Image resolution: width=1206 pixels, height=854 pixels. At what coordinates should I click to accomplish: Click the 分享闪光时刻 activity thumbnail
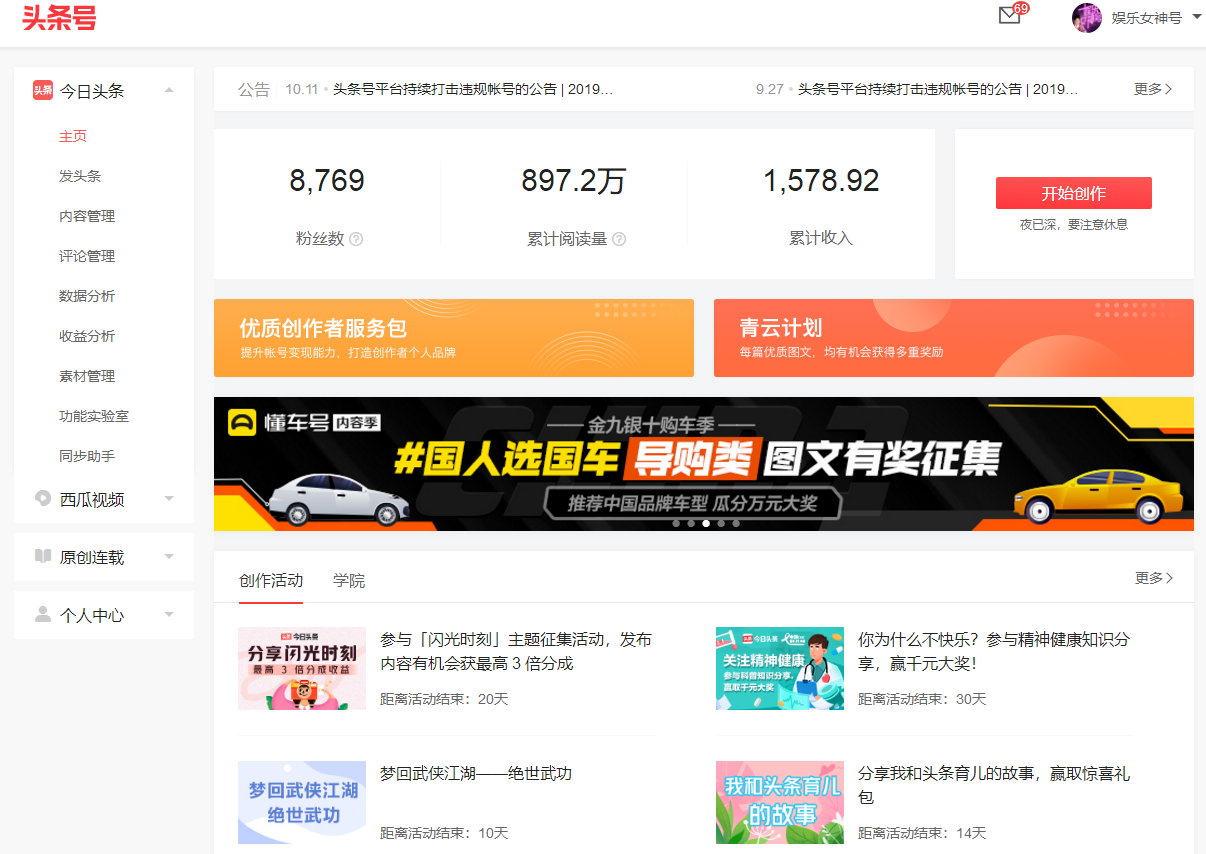point(301,668)
